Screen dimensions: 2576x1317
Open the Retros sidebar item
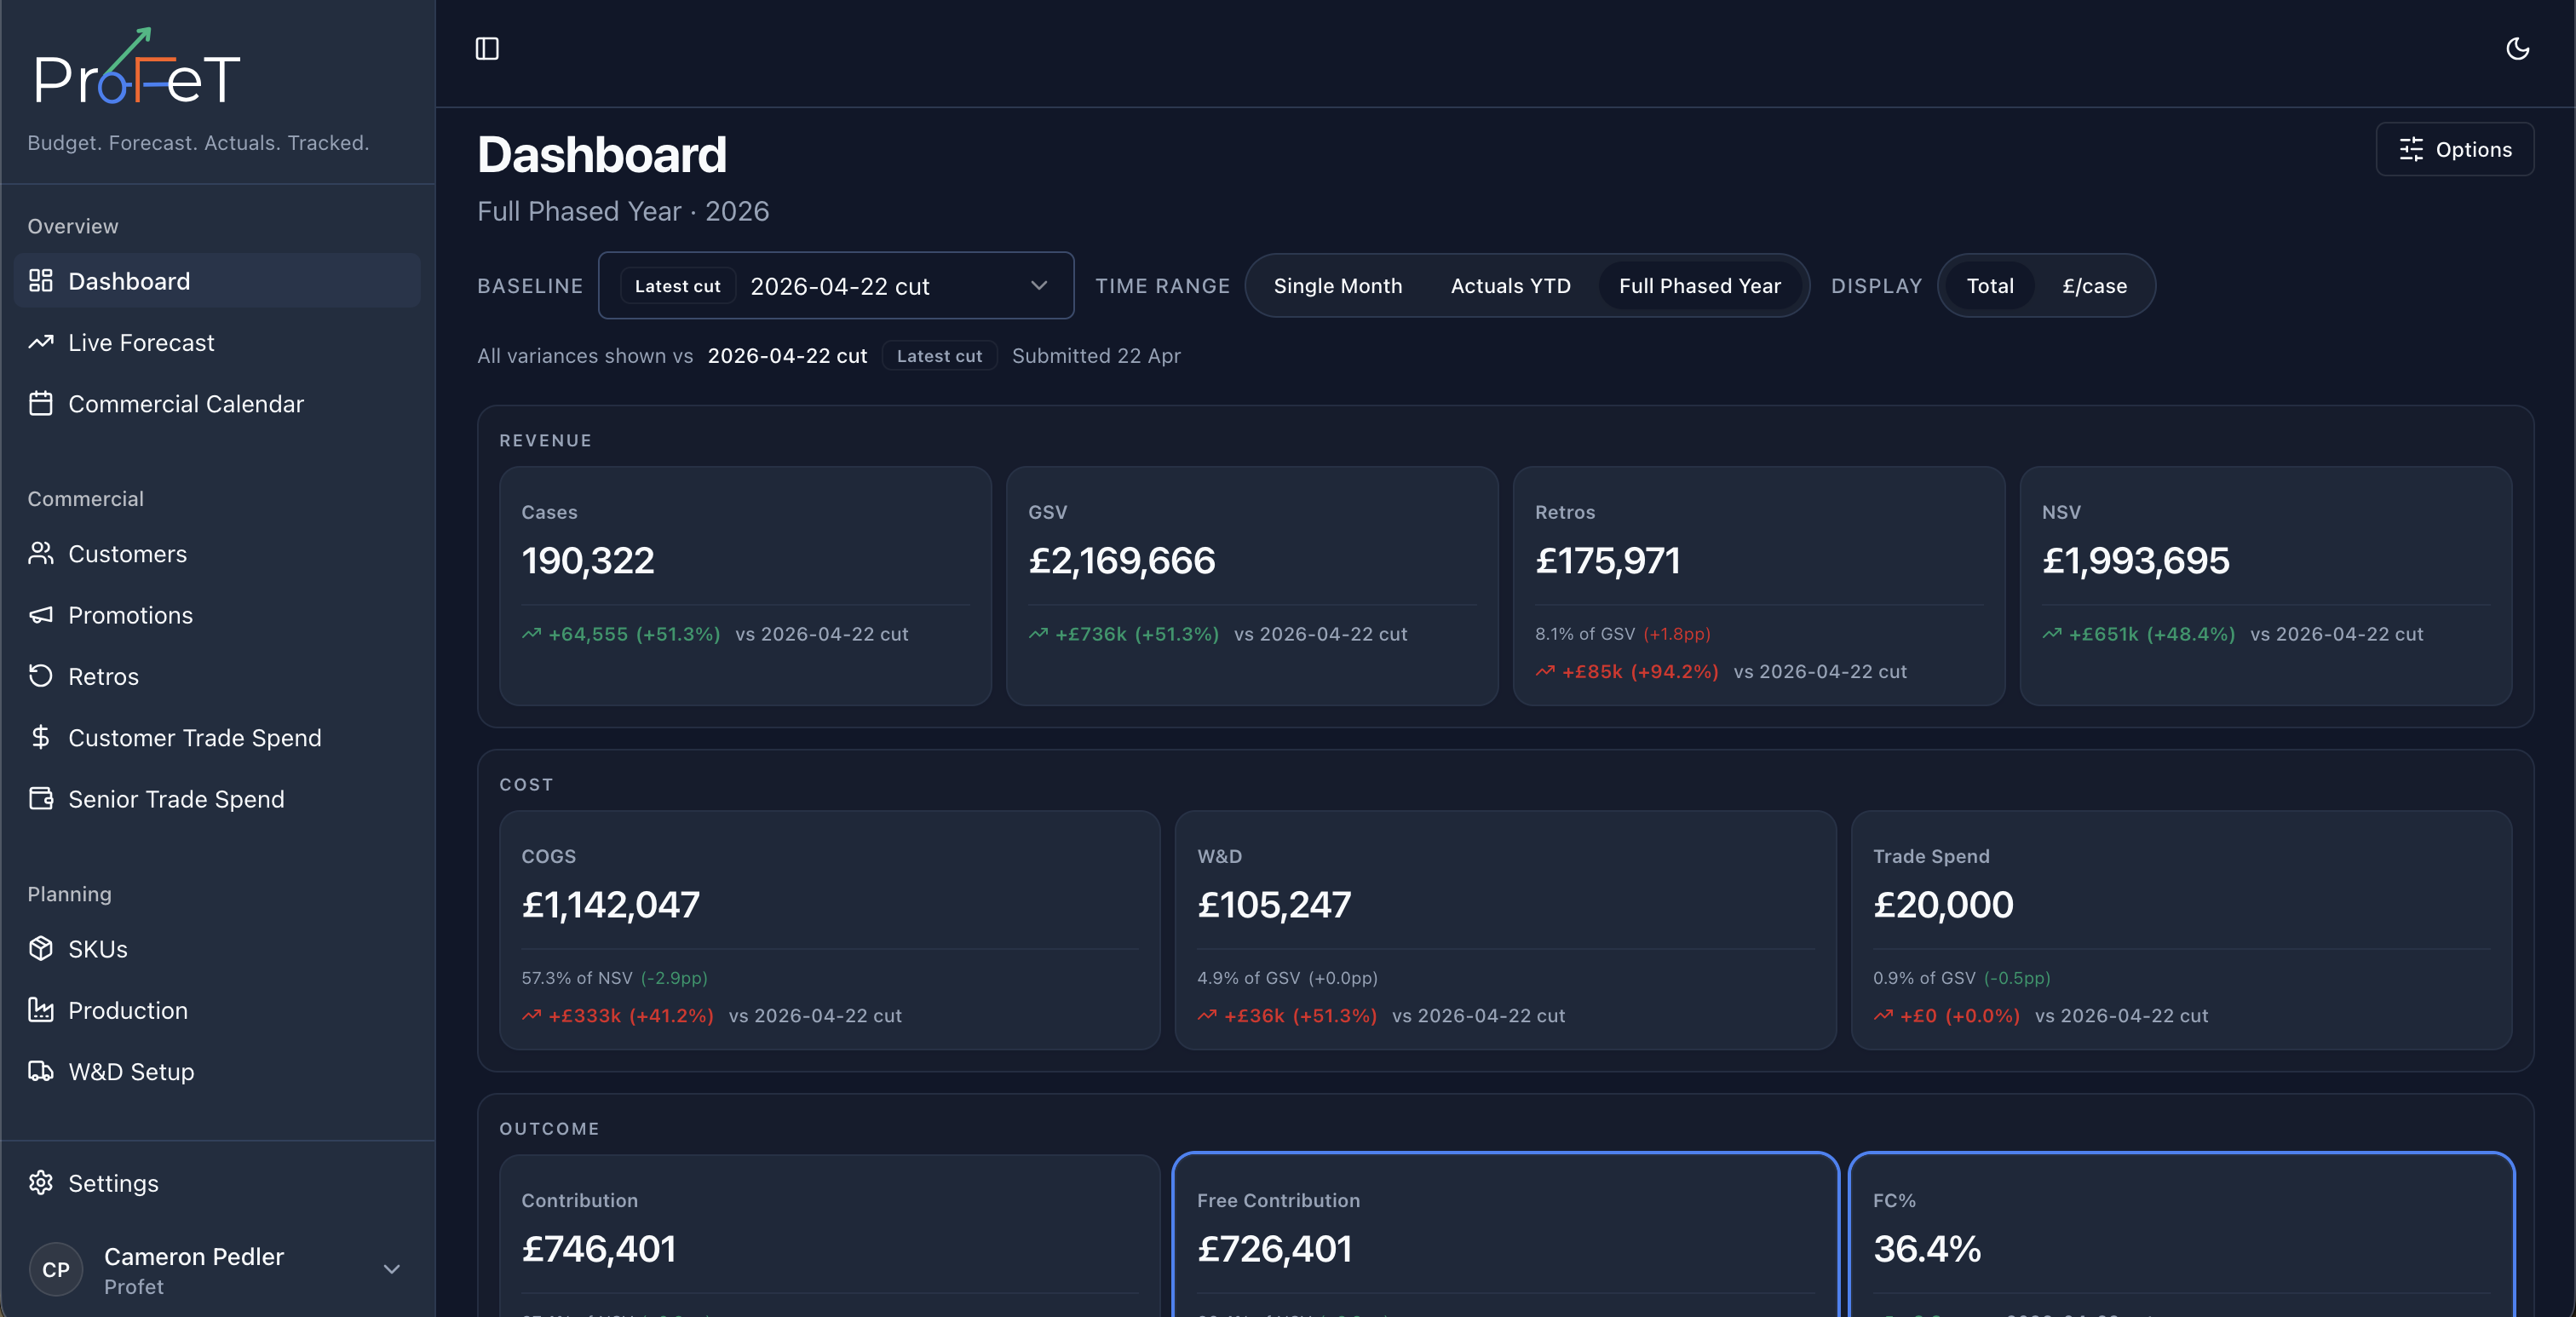point(217,676)
